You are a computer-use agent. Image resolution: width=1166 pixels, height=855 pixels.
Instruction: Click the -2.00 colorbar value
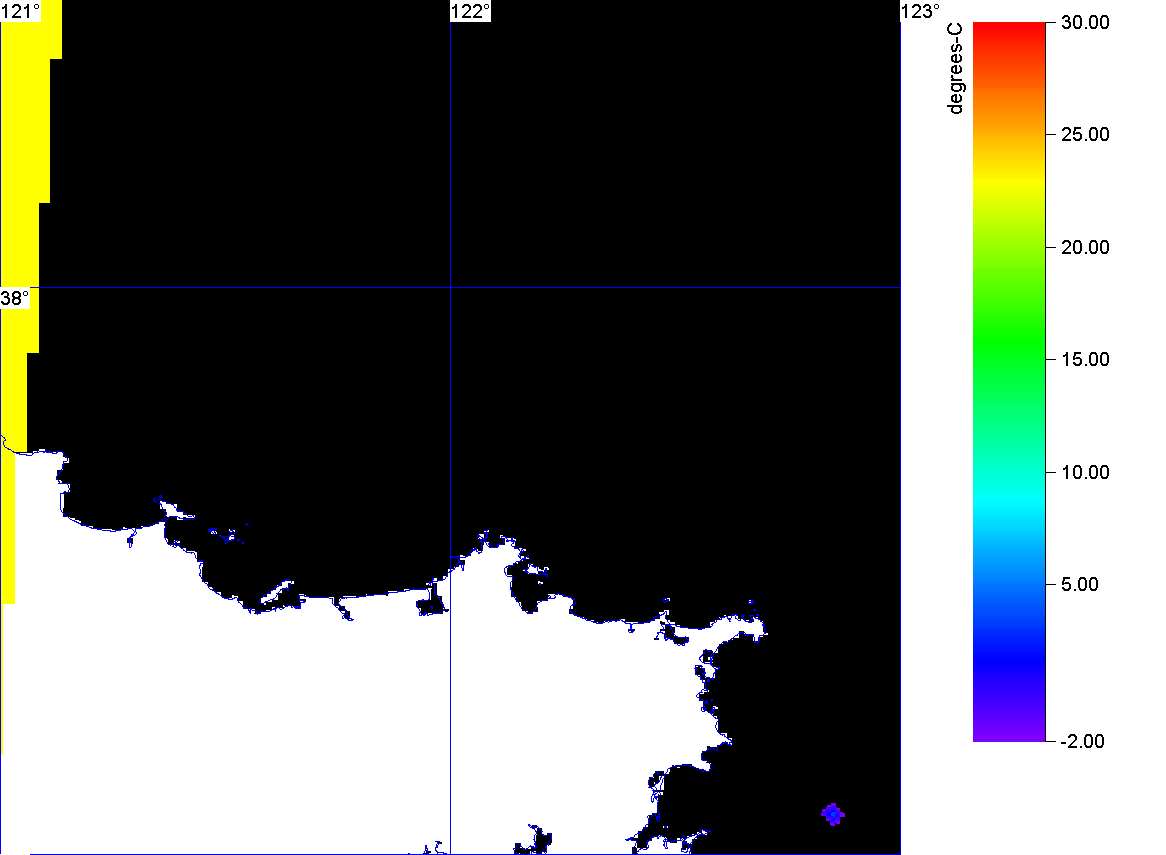point(1082,741)
